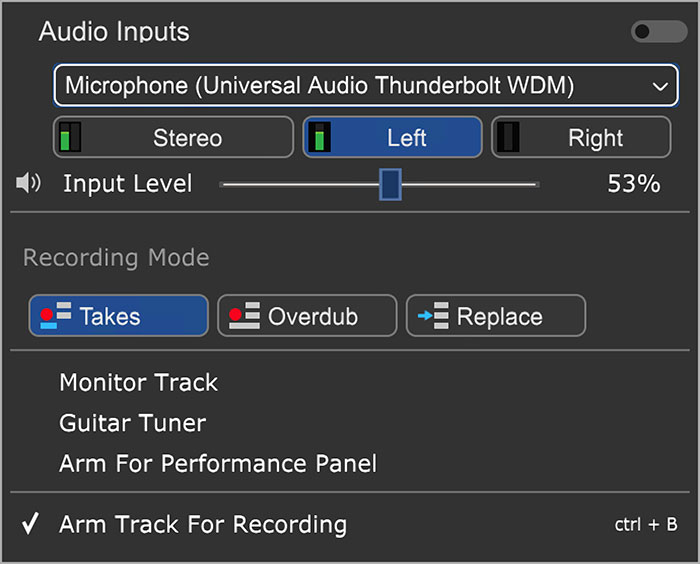The image size is (700, 564).
Task: Click the Left channel level meter icon
Action: click(x=320, y=137)
